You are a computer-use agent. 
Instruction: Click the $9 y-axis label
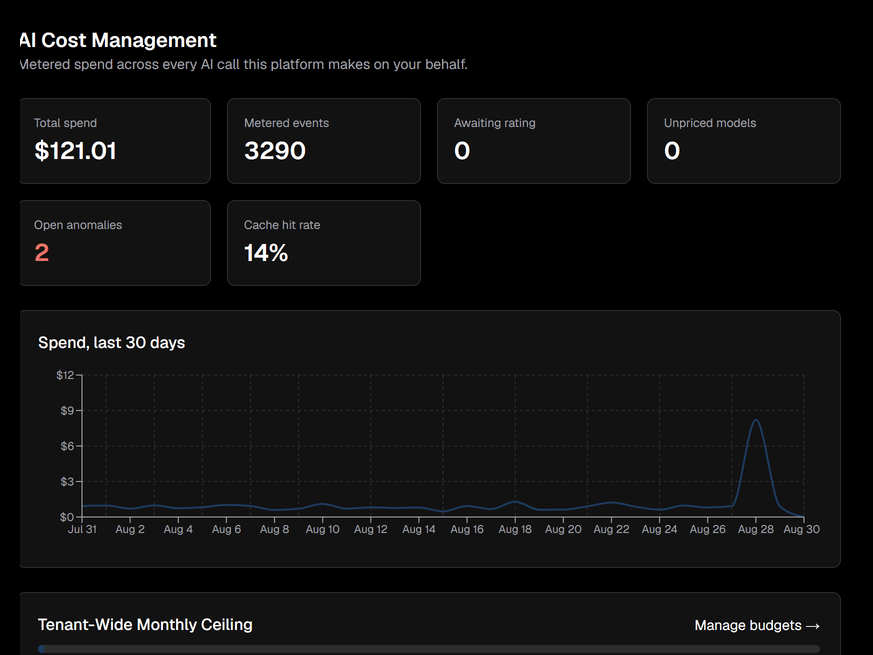click(x=67, y=411)
